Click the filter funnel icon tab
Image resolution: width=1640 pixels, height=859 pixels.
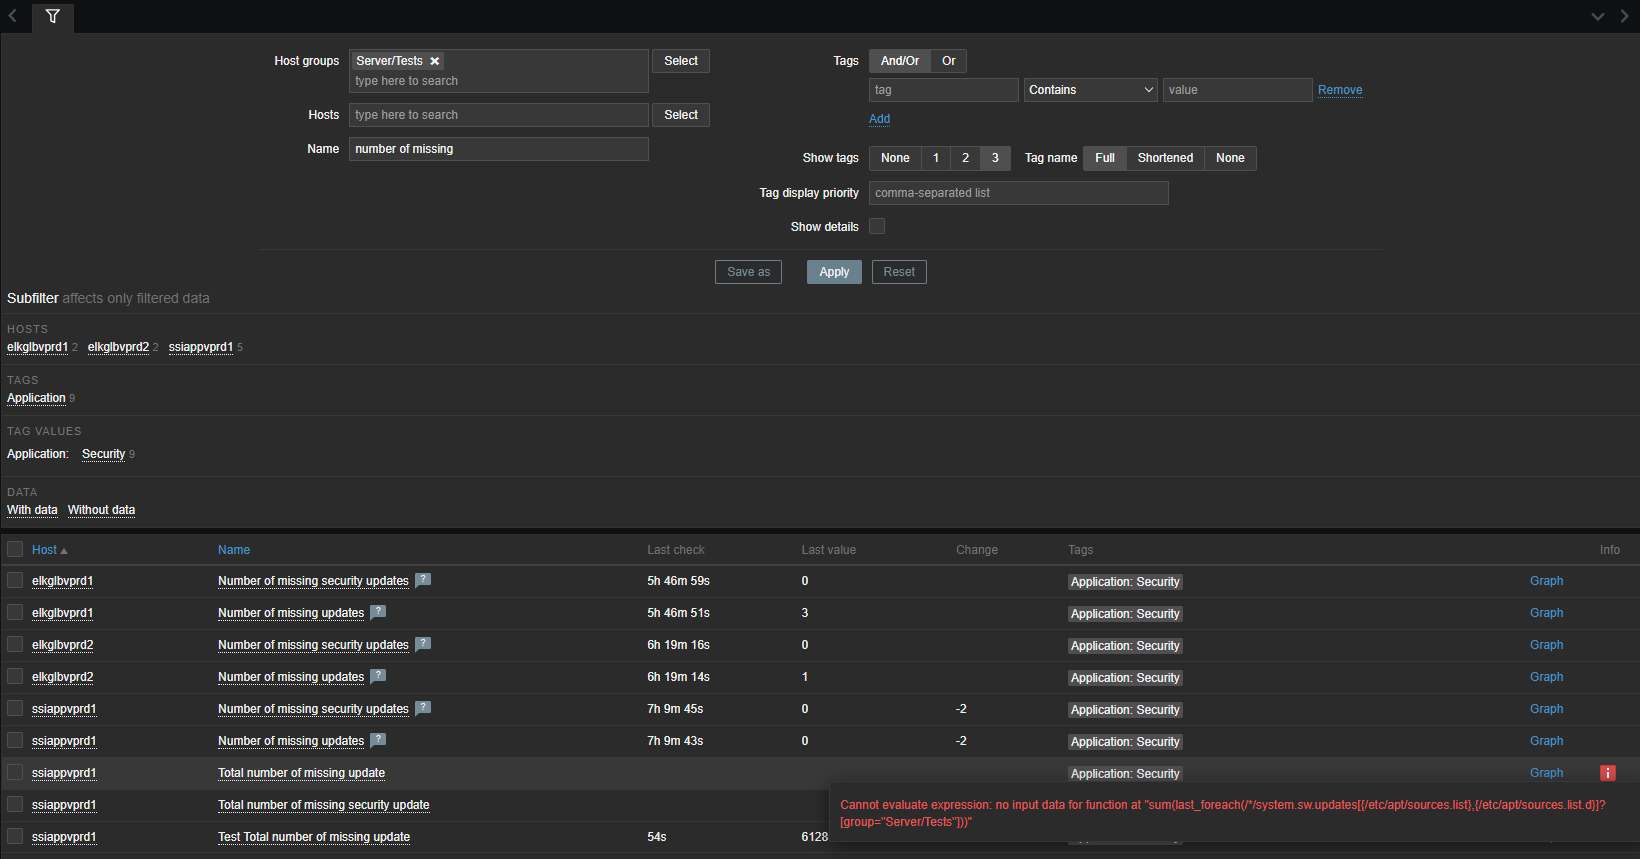(x=52, y=16)
